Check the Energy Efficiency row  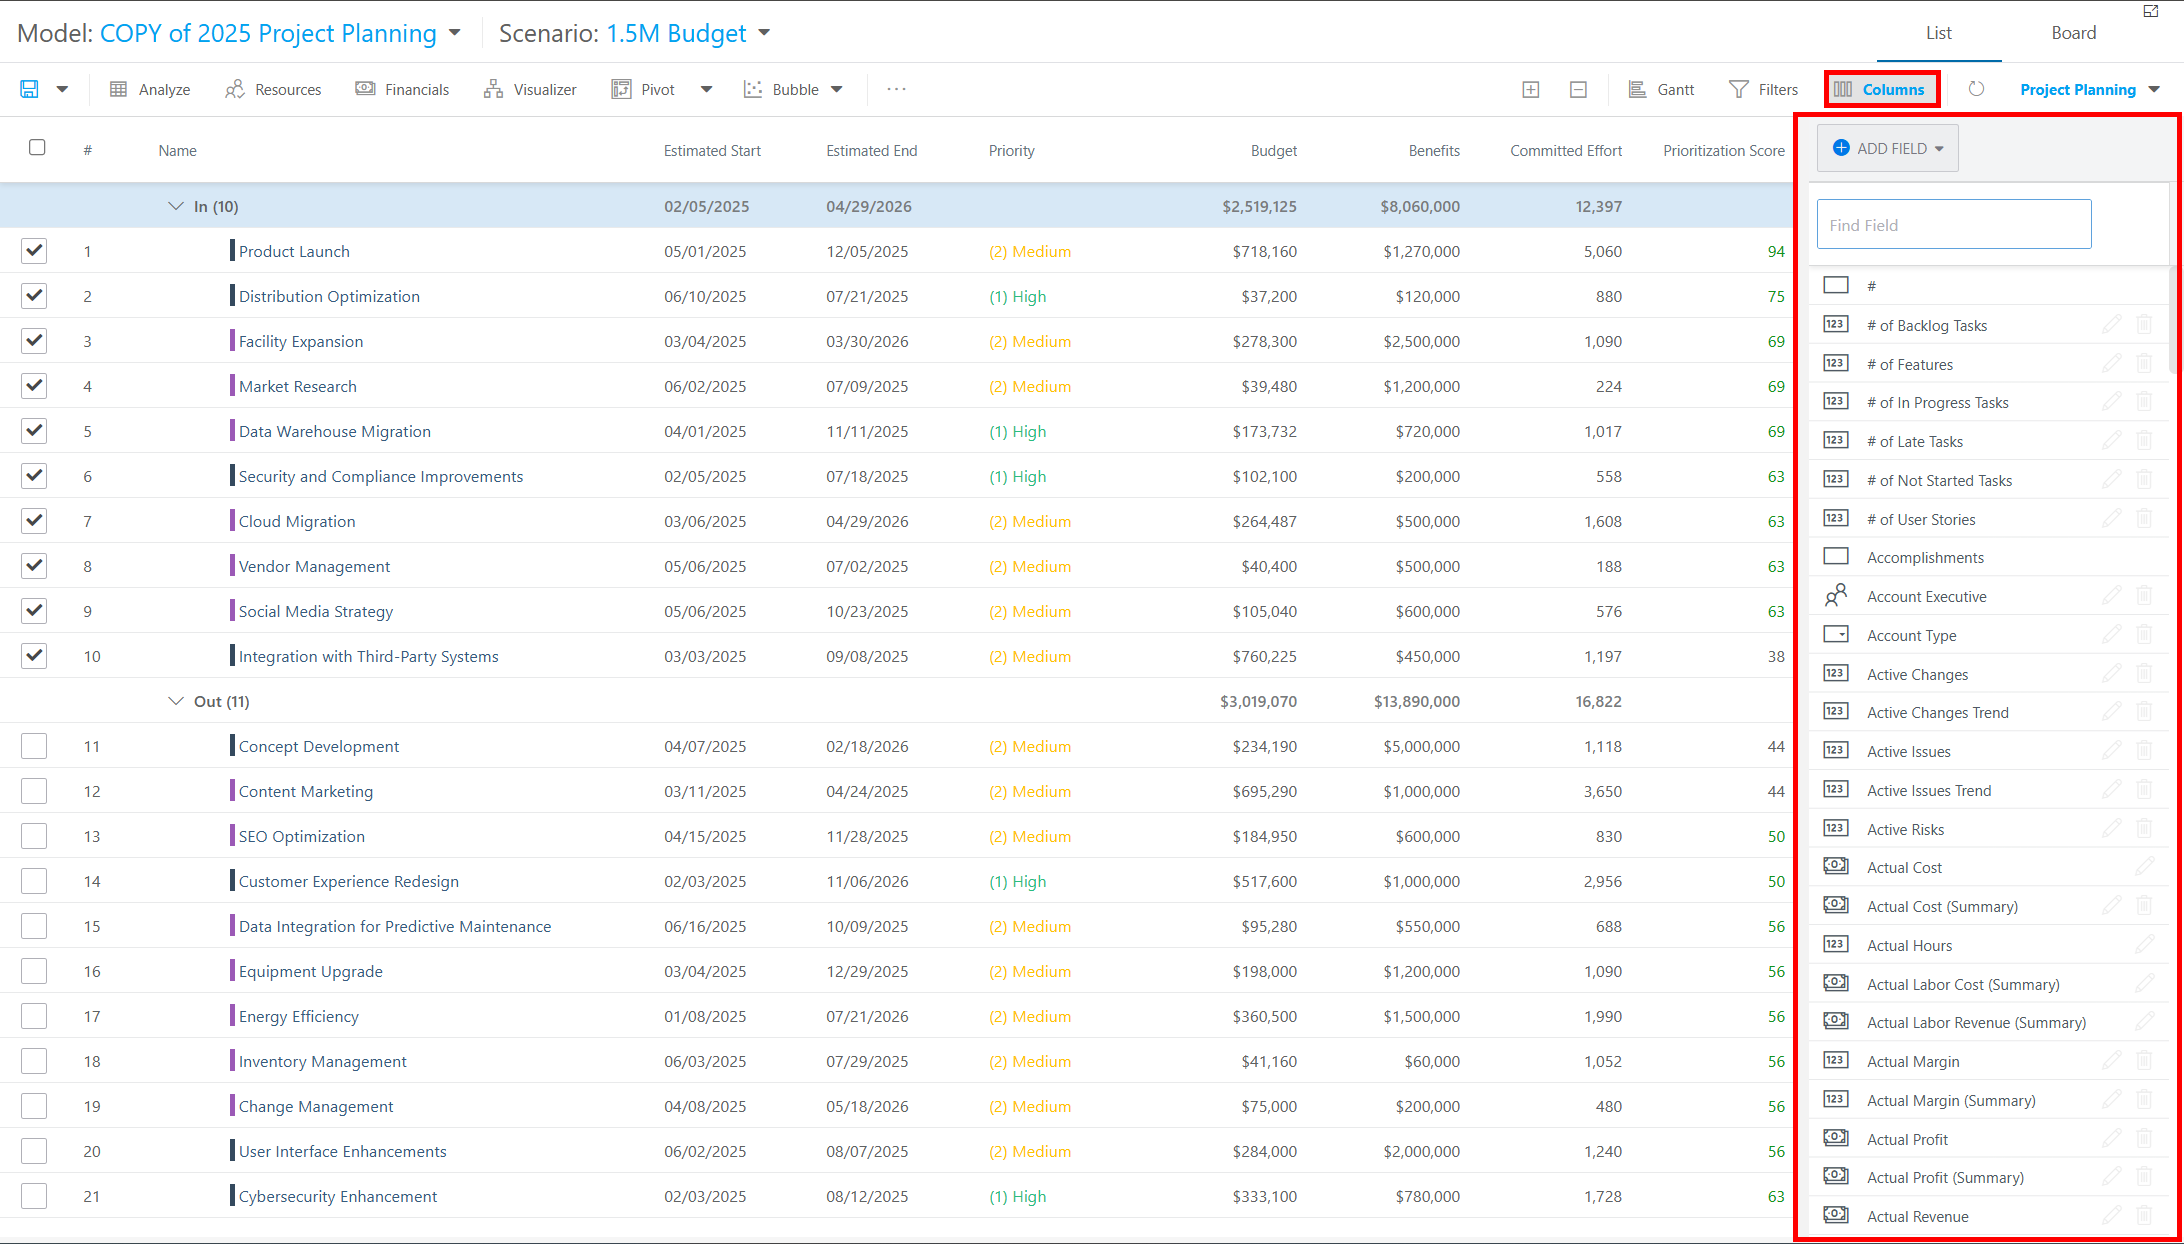click(34, 1016)
